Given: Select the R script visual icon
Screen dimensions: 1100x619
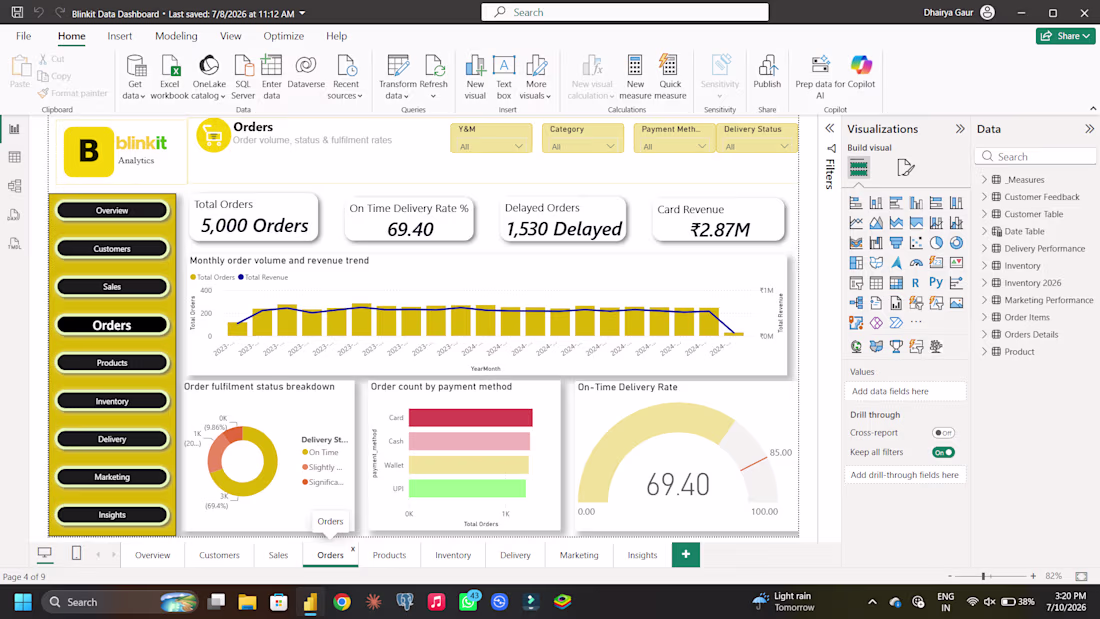Looking at the screenshot, I should tap(915, 283).
